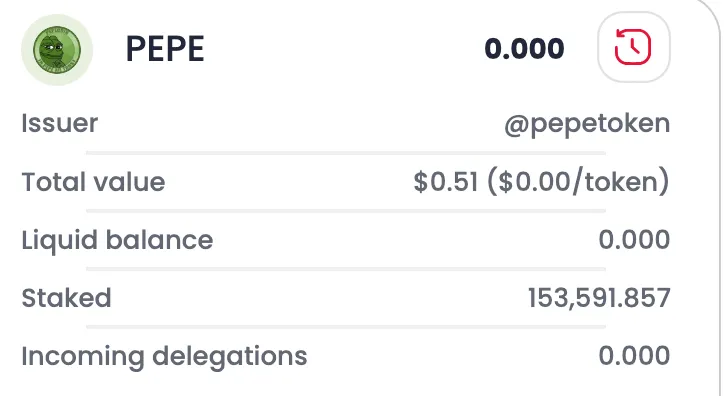Click the PEPE frog token logo
Screen dimensions: 724x396
[57, 49]
